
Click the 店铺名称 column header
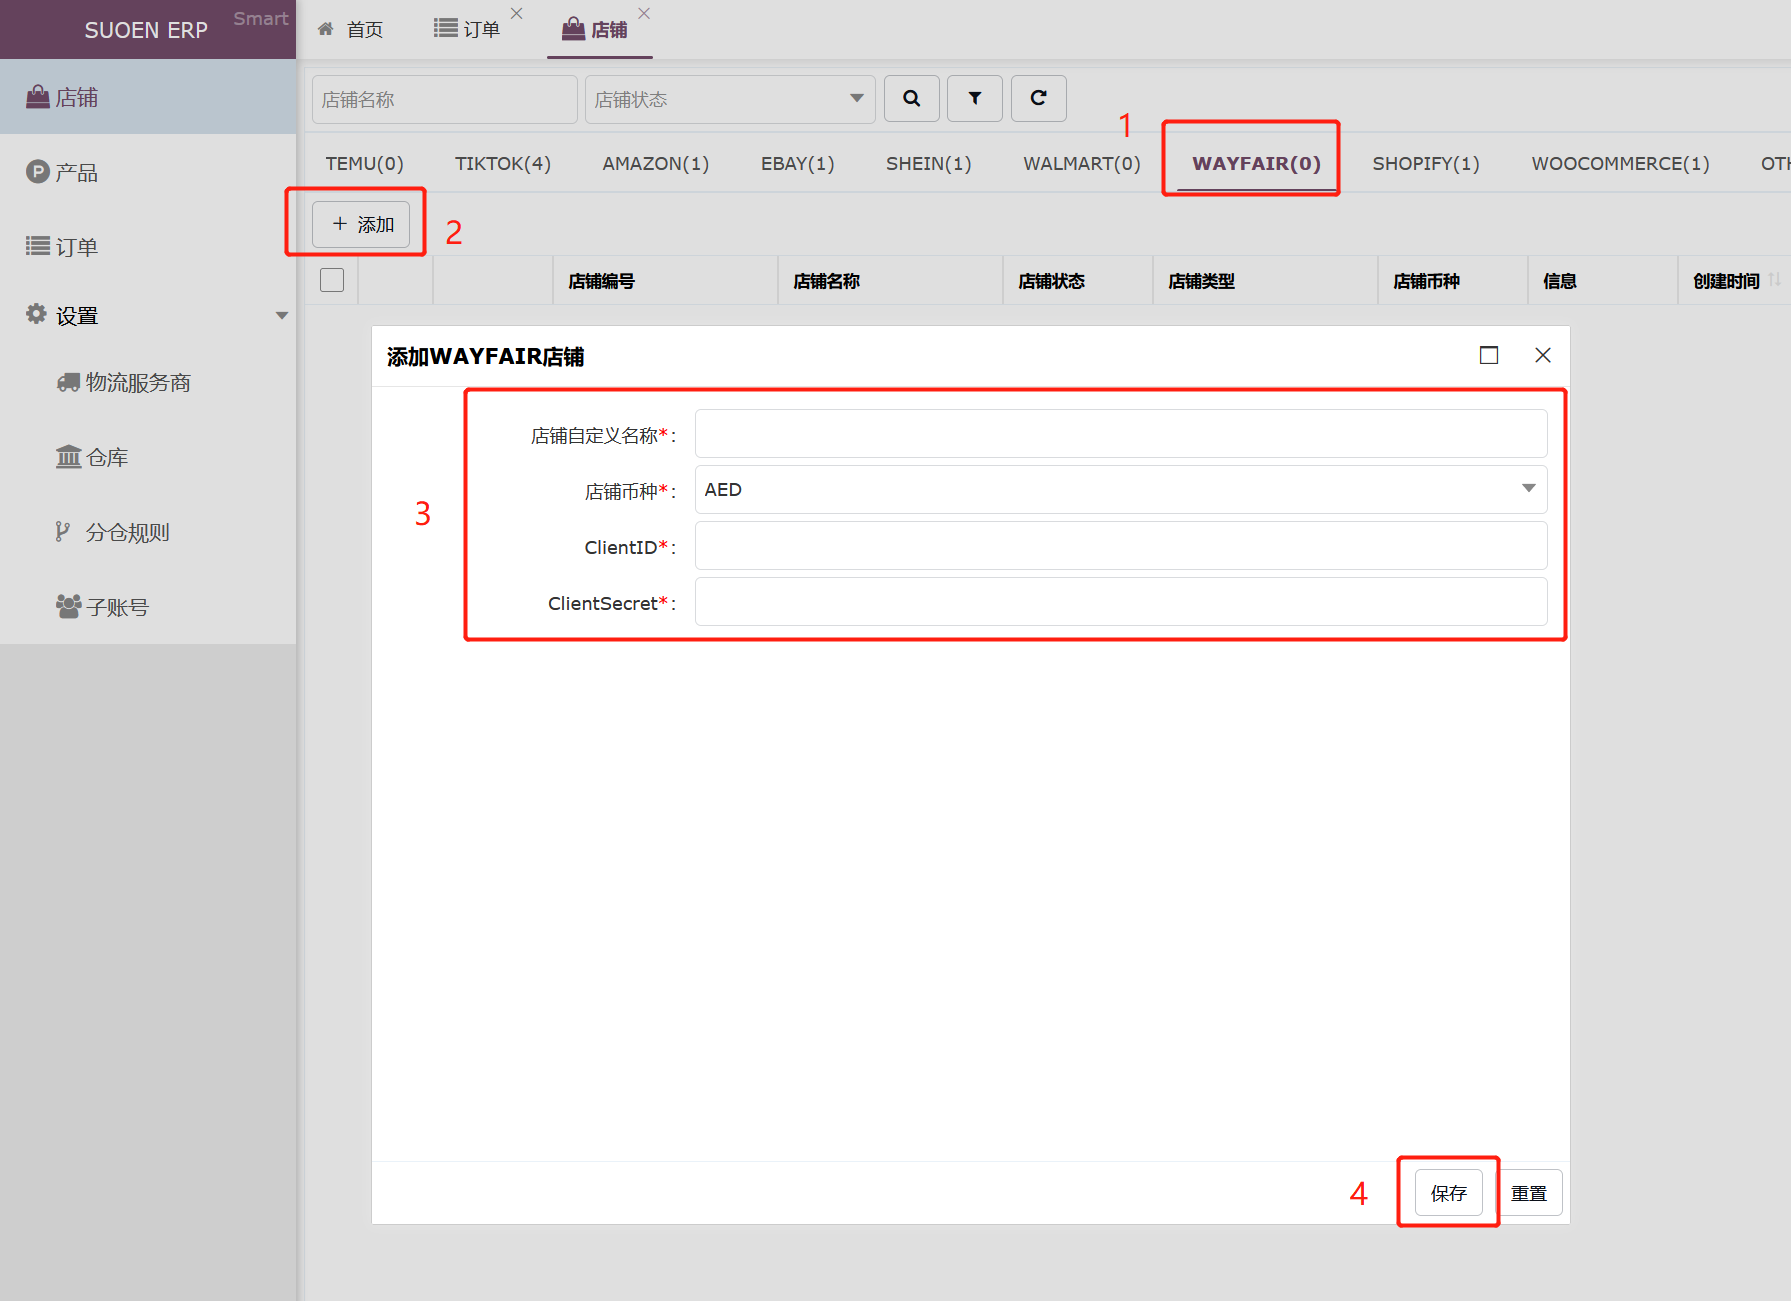pyautogui.click(x=890, y=281)
